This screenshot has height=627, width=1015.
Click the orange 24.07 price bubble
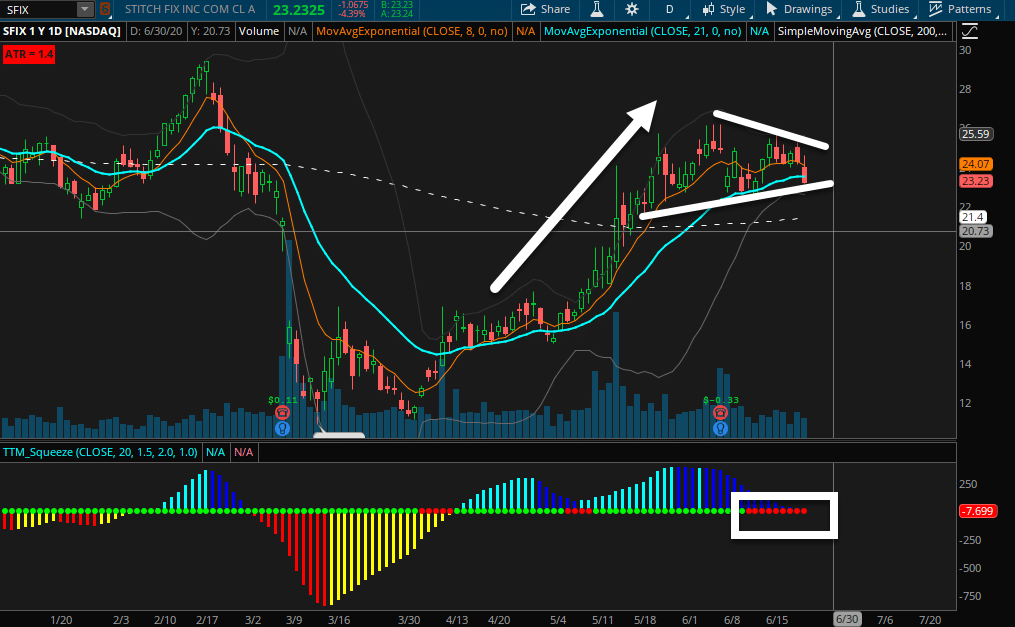pos(976,164)
